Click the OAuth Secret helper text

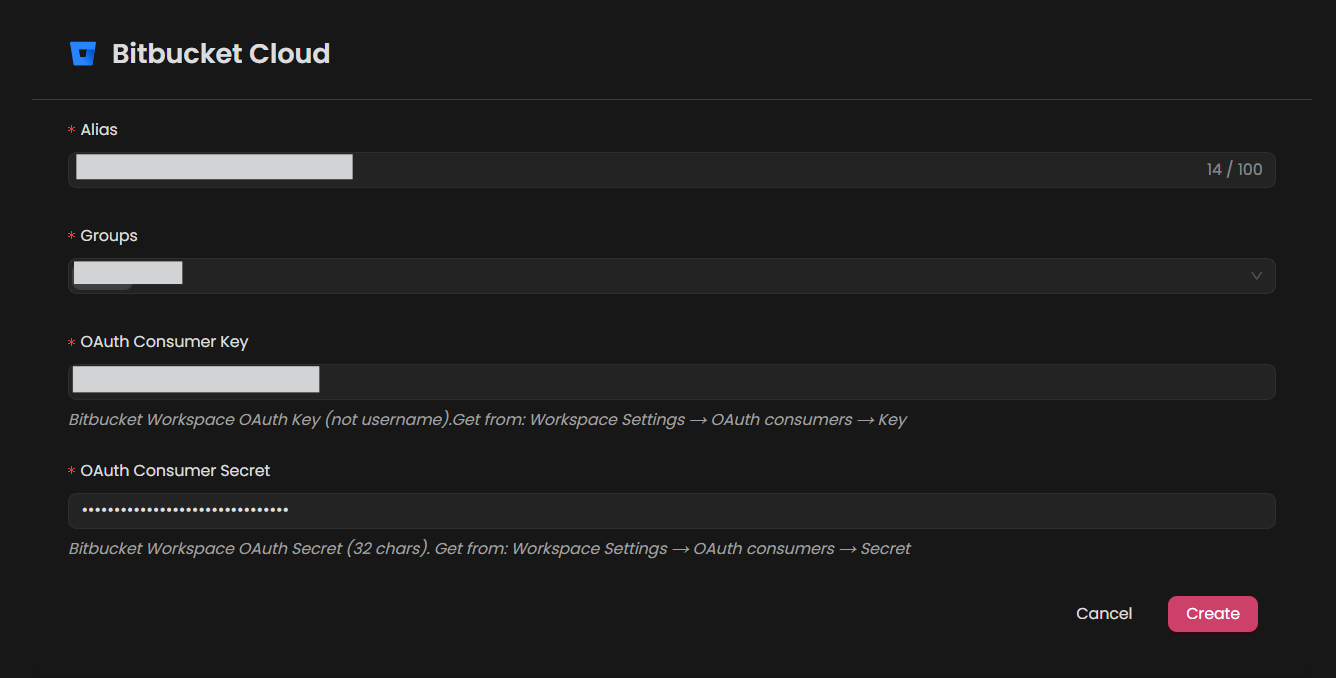click(x=489, y=548)
